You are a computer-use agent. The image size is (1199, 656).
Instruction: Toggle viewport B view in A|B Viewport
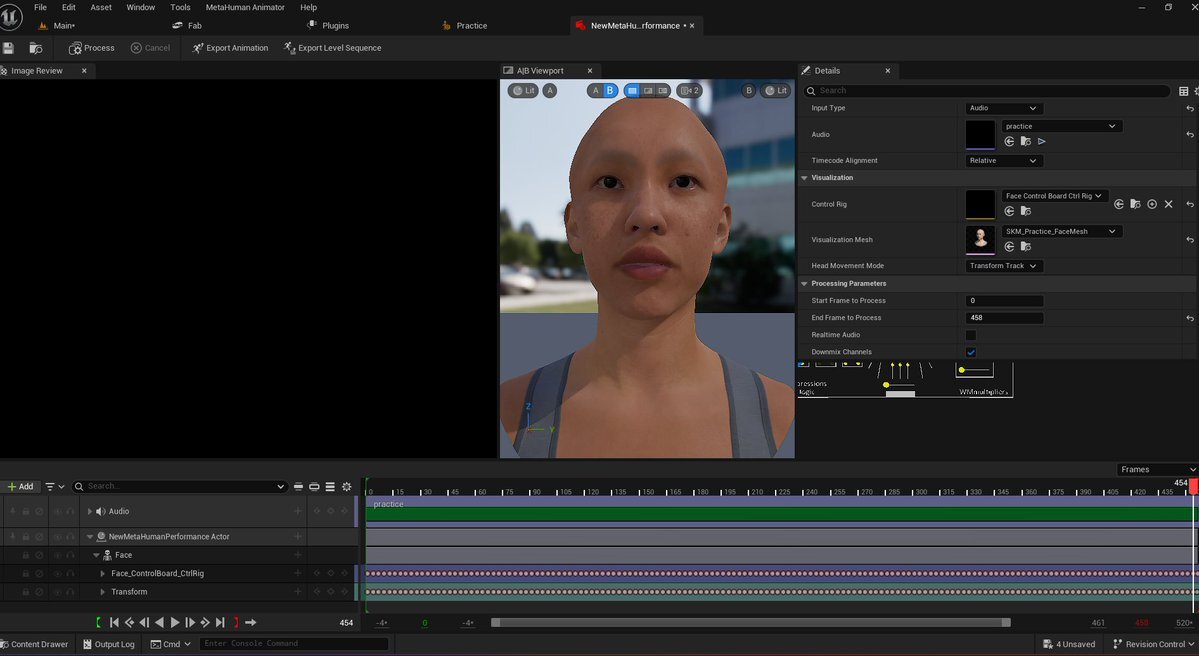(x=610, y=91)
